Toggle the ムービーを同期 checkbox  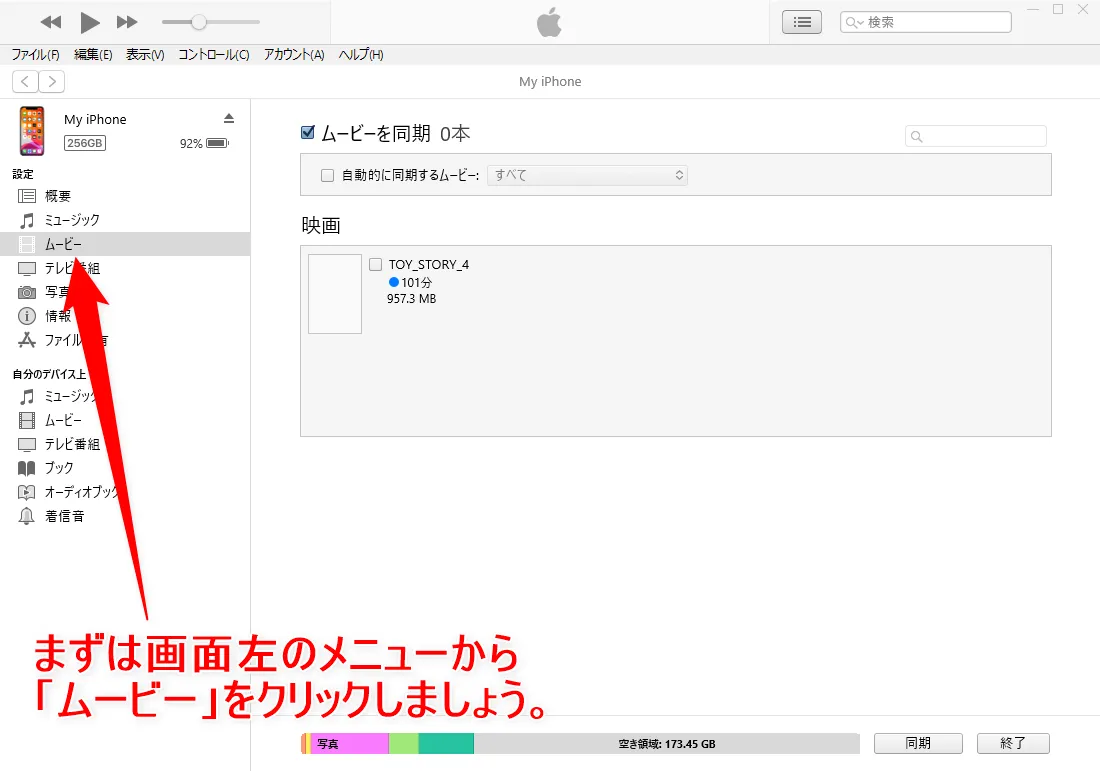point(307,132)
